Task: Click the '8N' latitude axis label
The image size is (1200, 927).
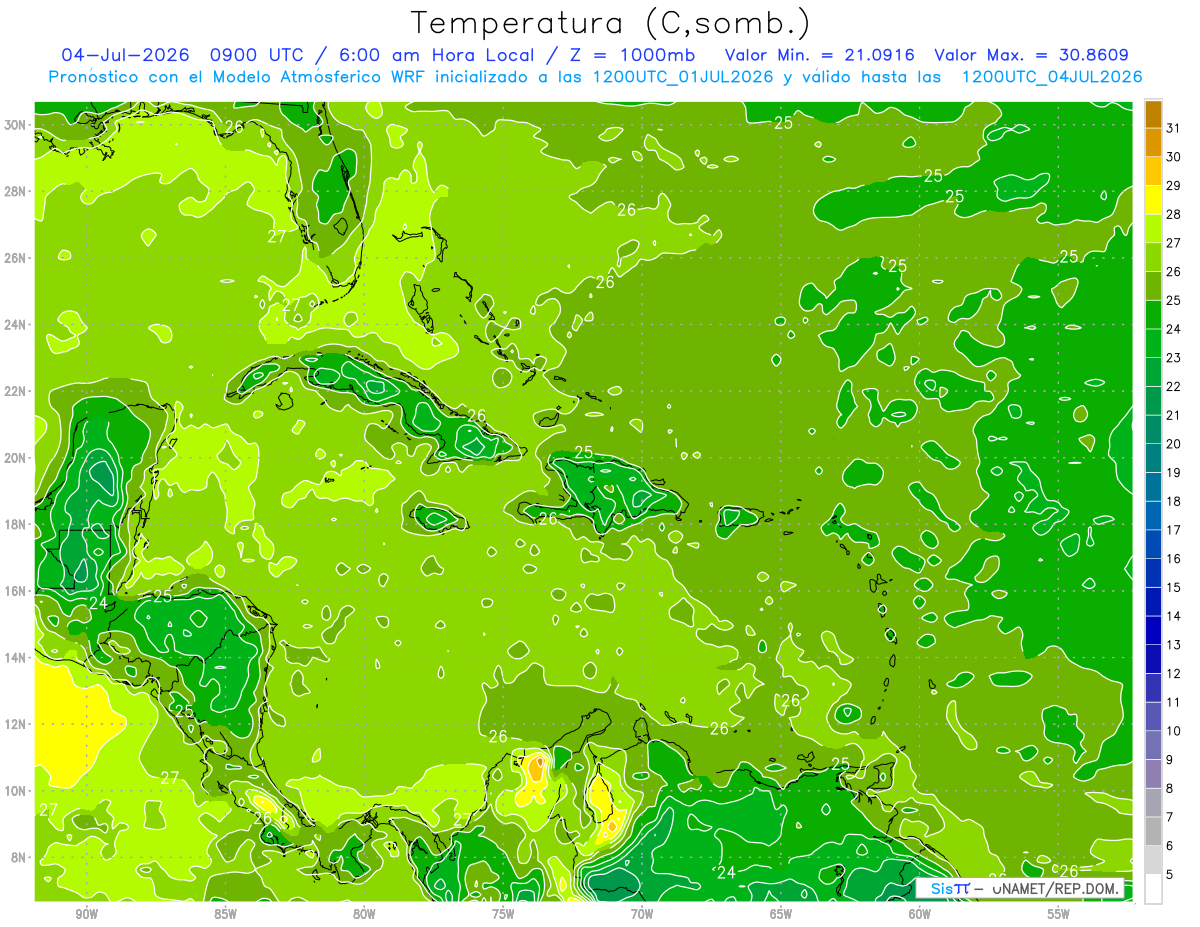Action: (20, 858)
